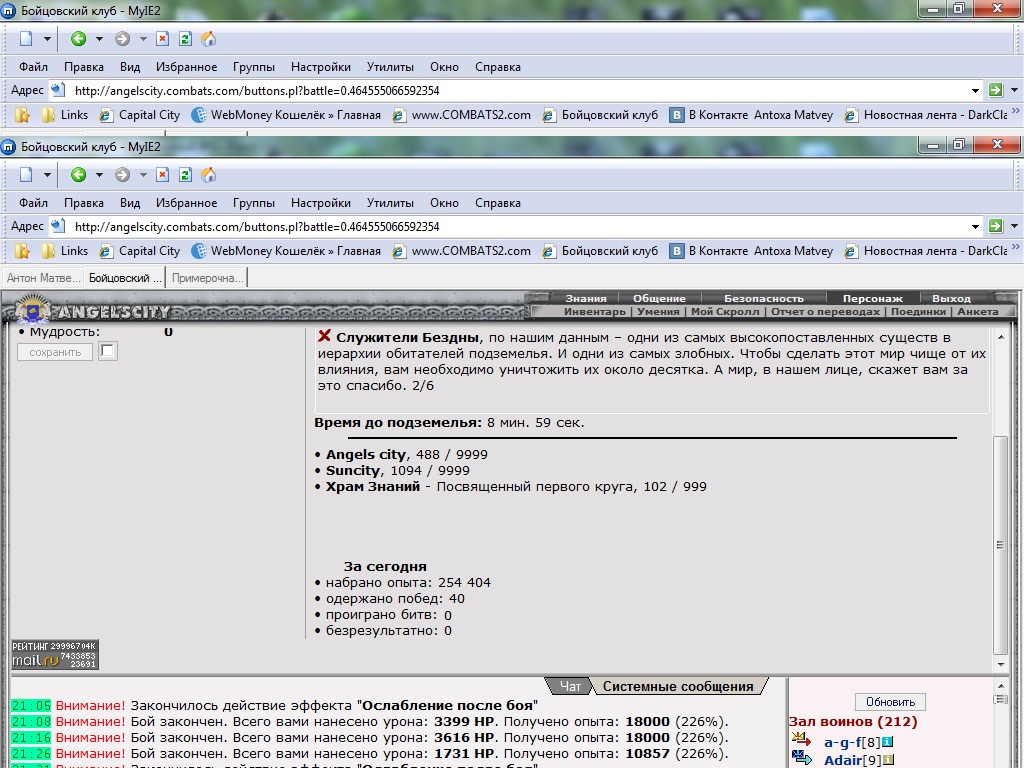Click private message icon beside a-g-f

801,740
